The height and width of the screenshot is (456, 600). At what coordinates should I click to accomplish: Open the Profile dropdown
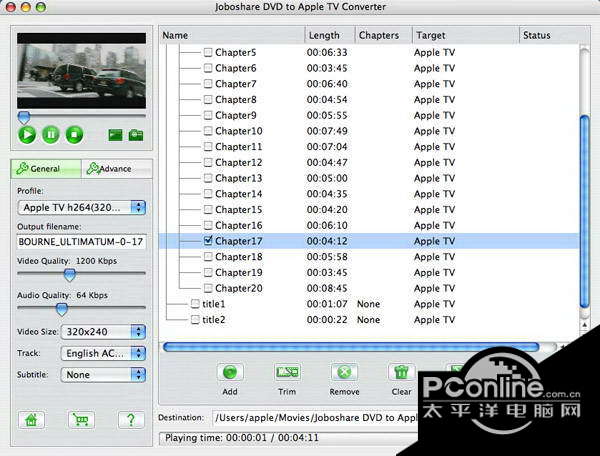click(81, 208)
